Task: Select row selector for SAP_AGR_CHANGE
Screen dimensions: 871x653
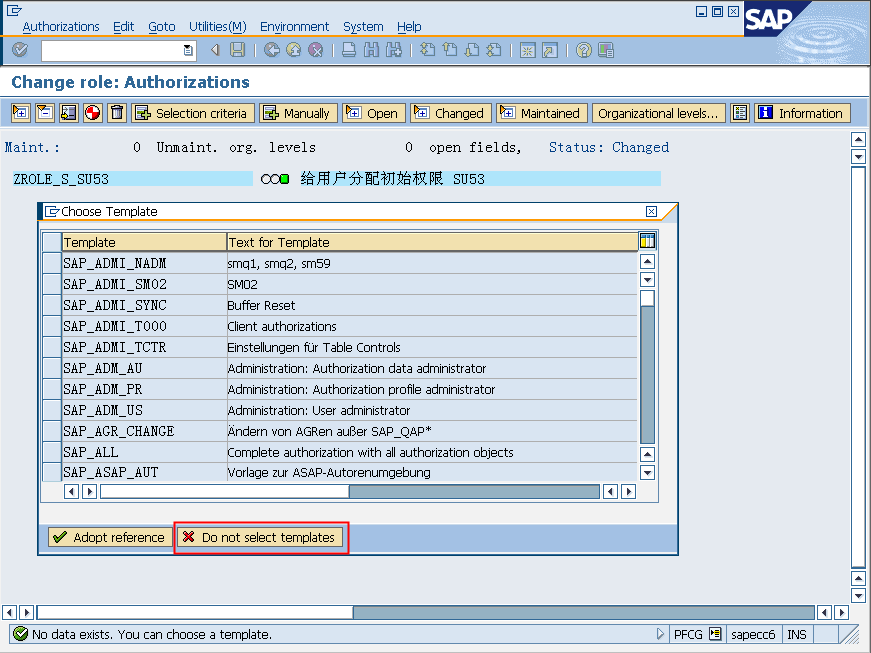Action: 52,431
